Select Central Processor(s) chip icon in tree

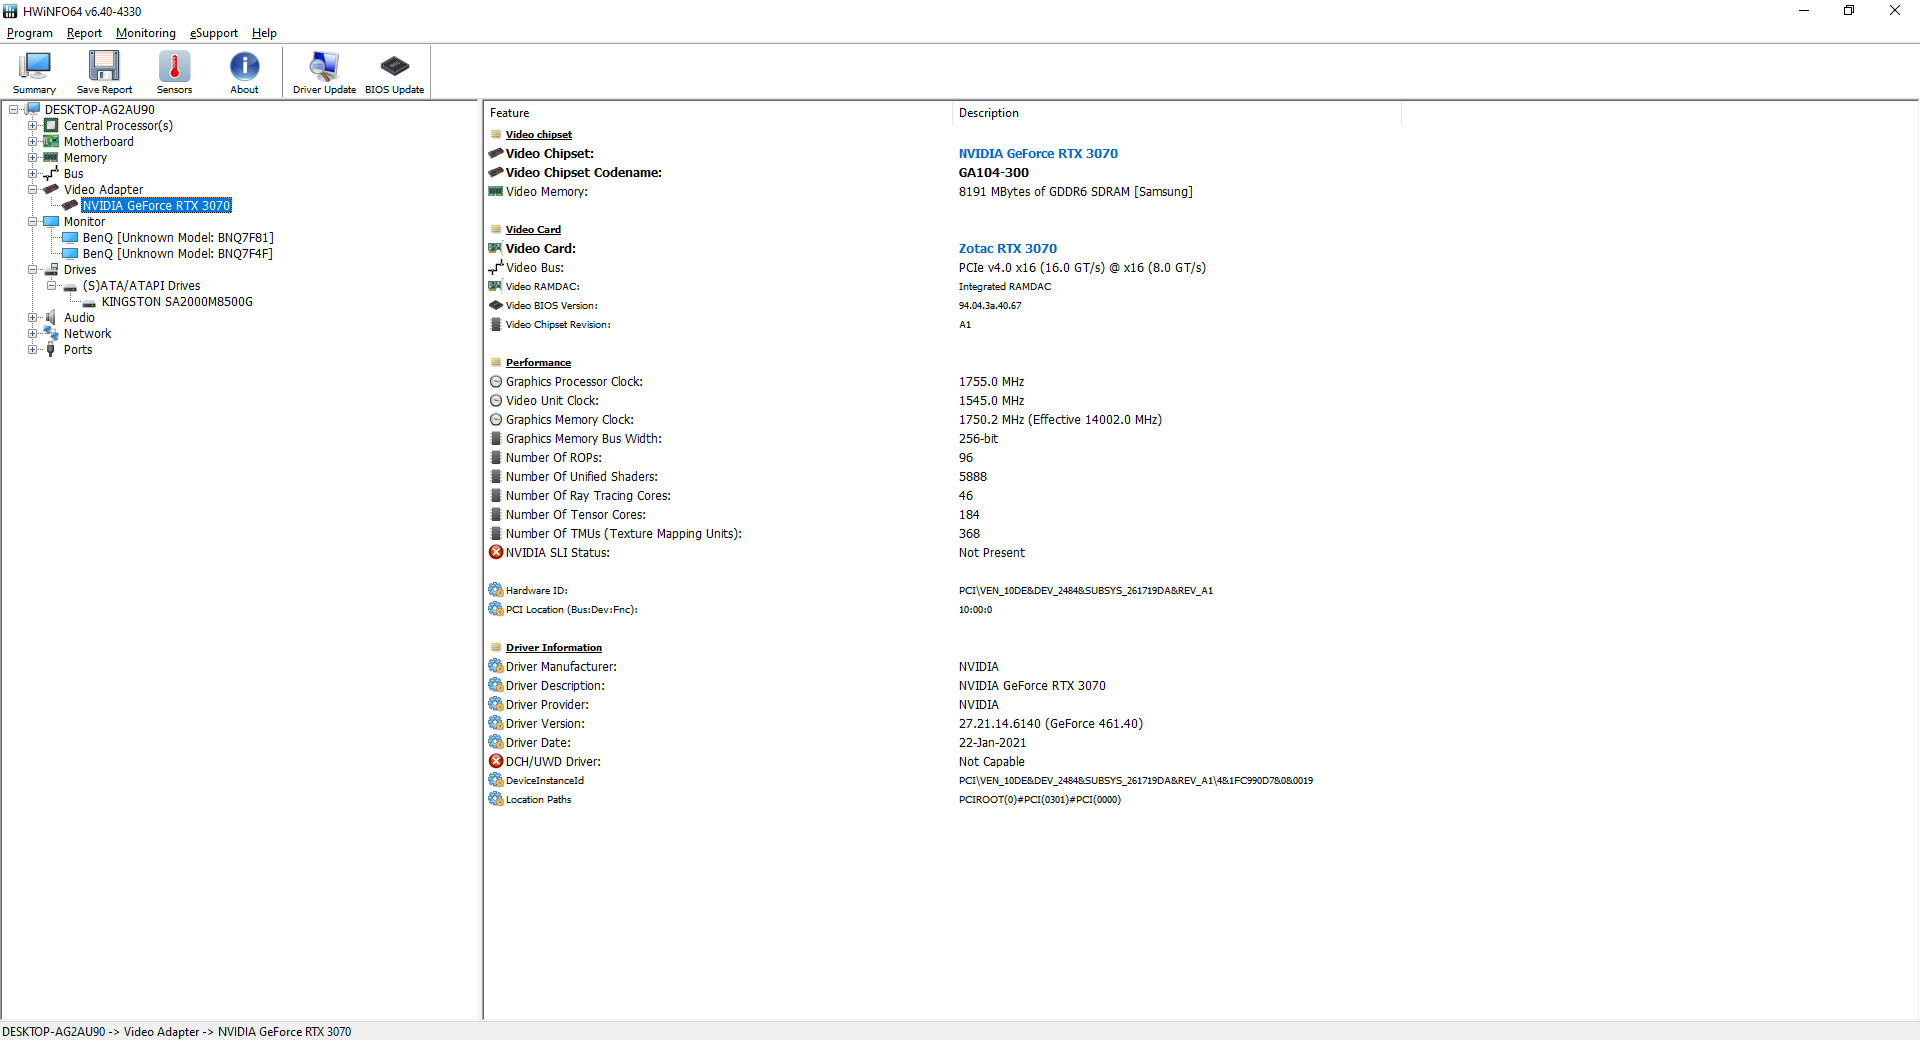tap(51, 125)
